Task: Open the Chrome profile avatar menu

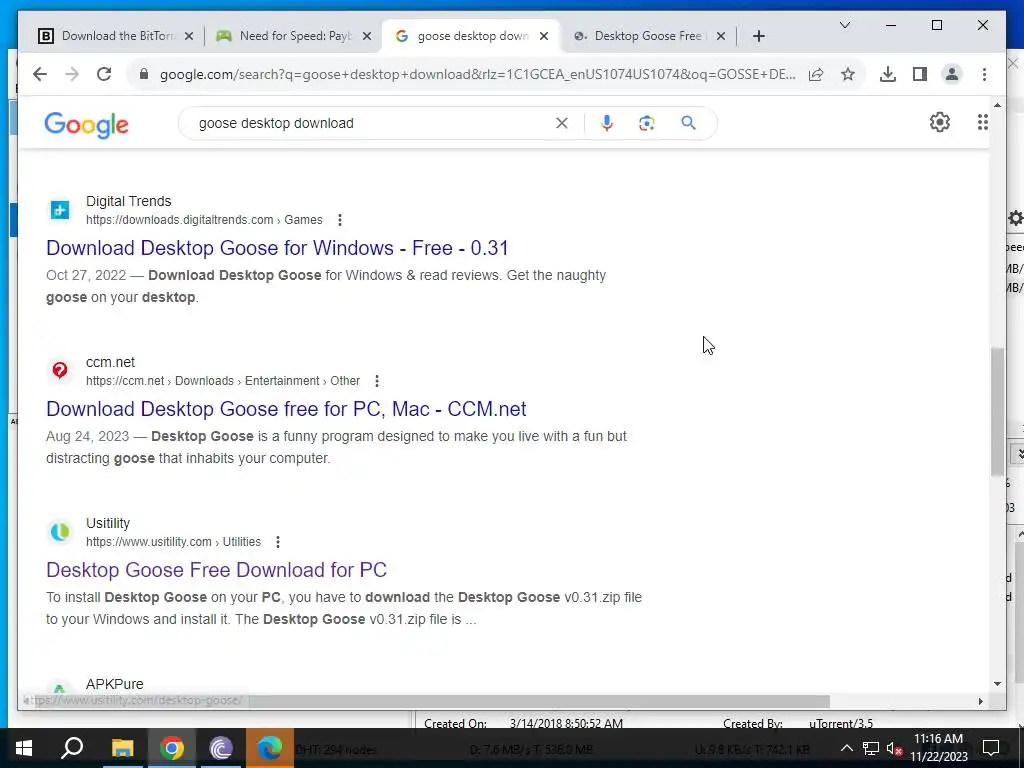Action: (x=952, y=74)
